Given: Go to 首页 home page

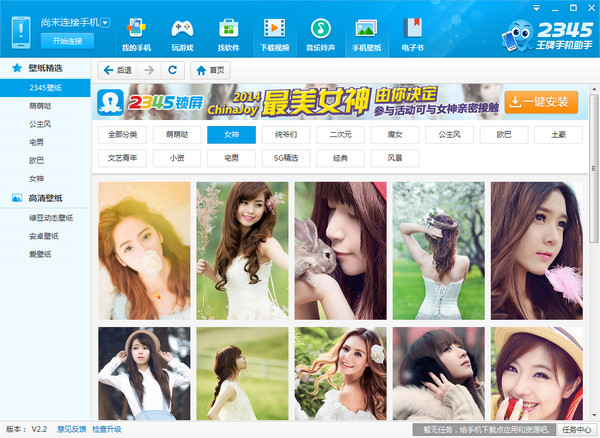Looking at the screenshot, I should point(210,70).
